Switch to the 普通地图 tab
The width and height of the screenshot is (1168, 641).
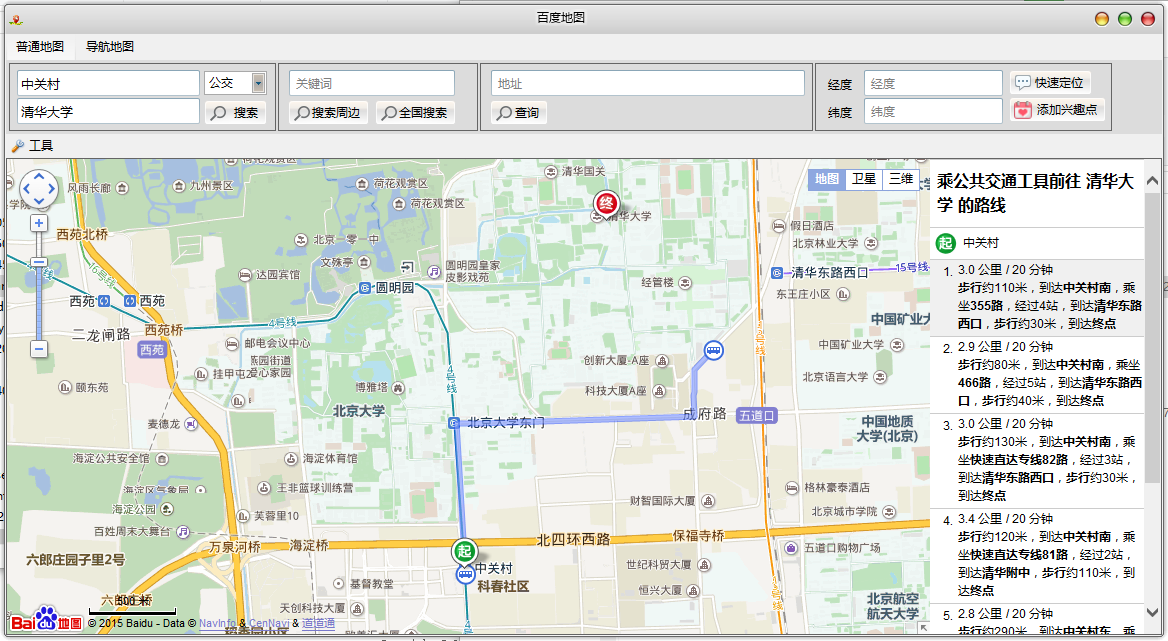(x=40, y=46)
